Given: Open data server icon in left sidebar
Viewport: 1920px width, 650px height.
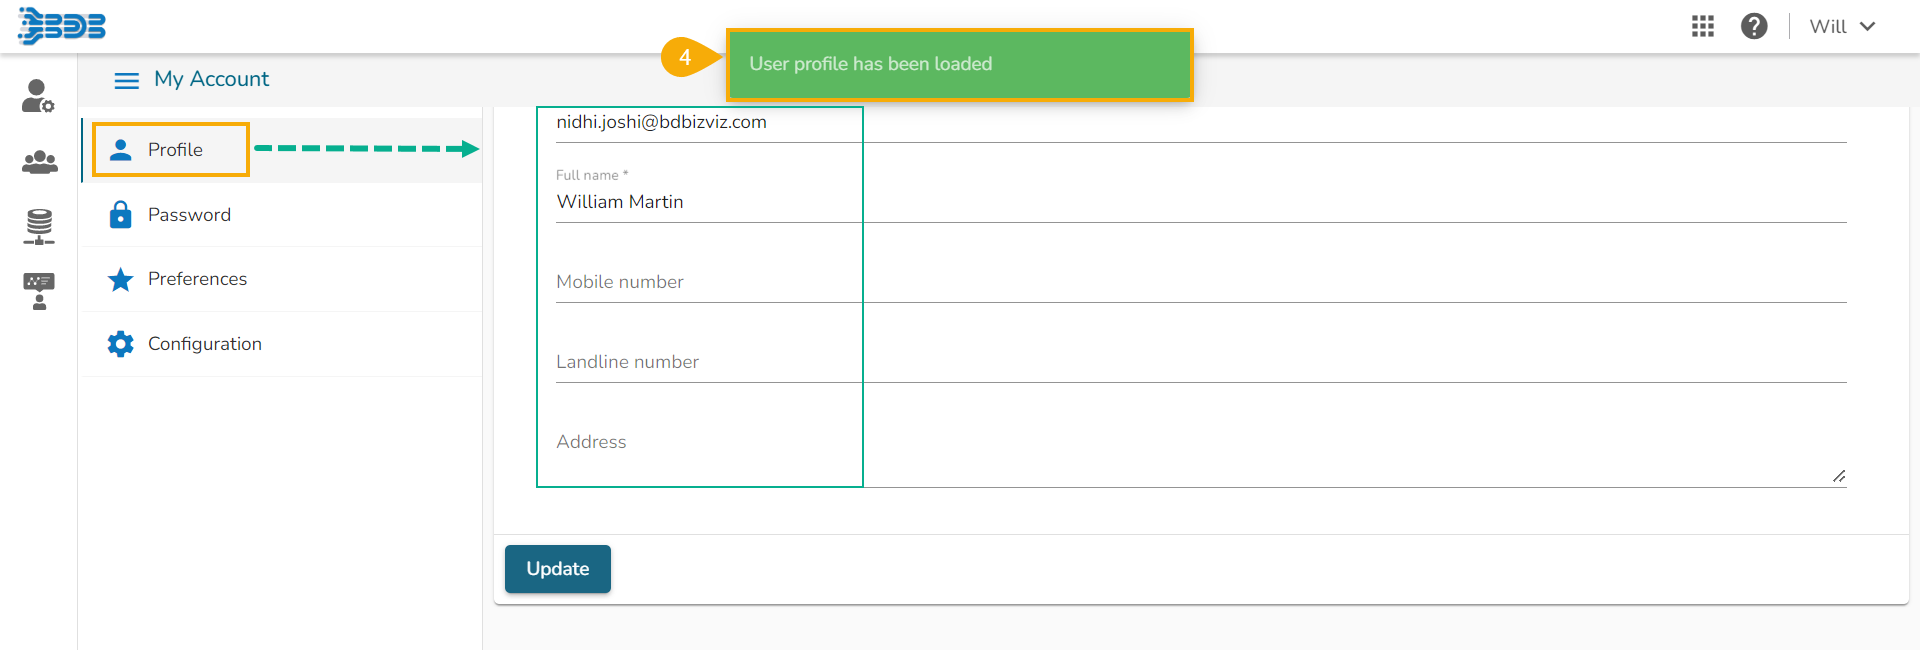Looking at the screenshot, I should (x=39, y=226).
